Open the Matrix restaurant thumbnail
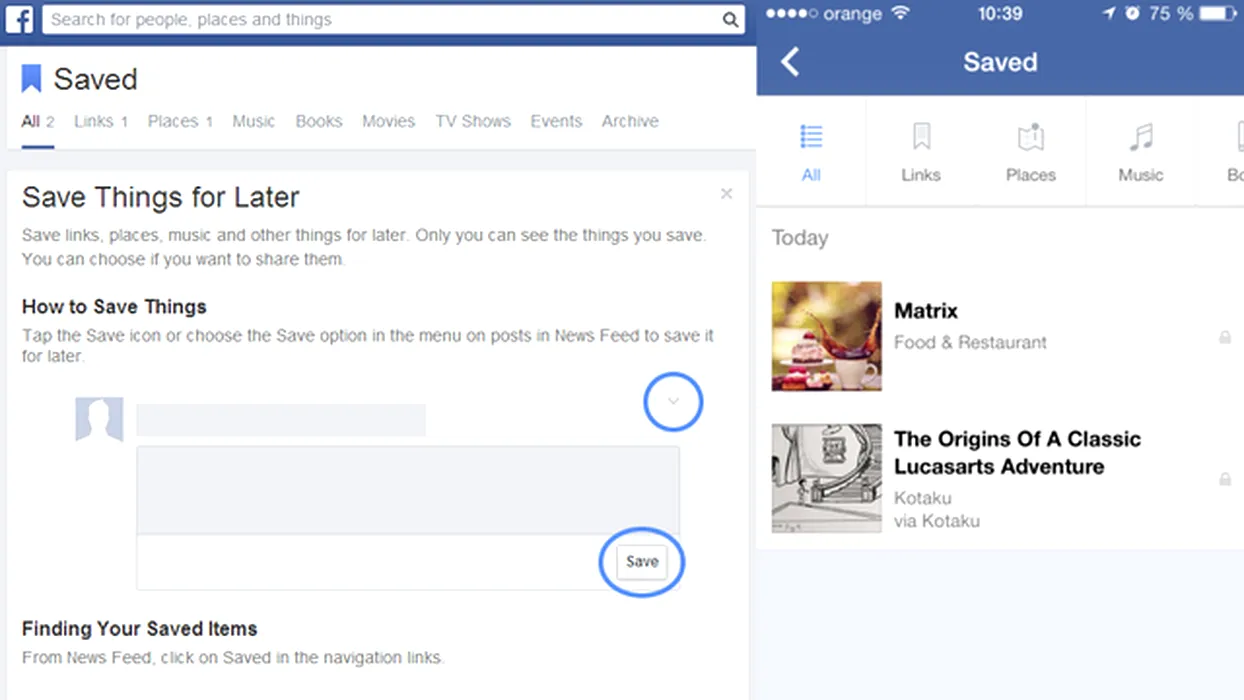Screen dimensions: 1244x700 (x=827, y=336)
